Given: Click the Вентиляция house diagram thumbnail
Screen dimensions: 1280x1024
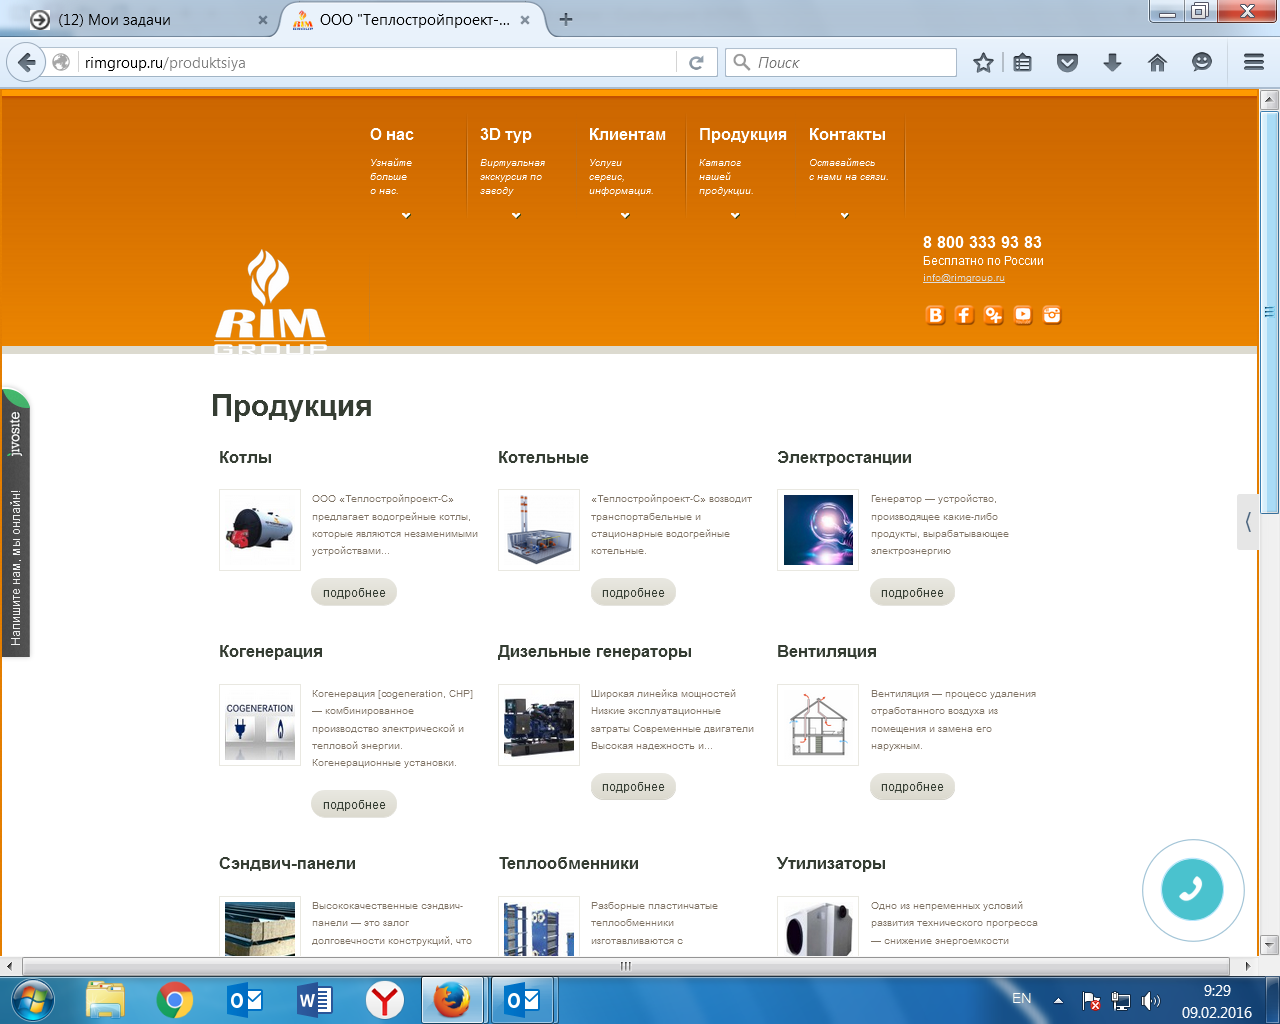Looking at the screenshot, I should [x=818, y=725].
